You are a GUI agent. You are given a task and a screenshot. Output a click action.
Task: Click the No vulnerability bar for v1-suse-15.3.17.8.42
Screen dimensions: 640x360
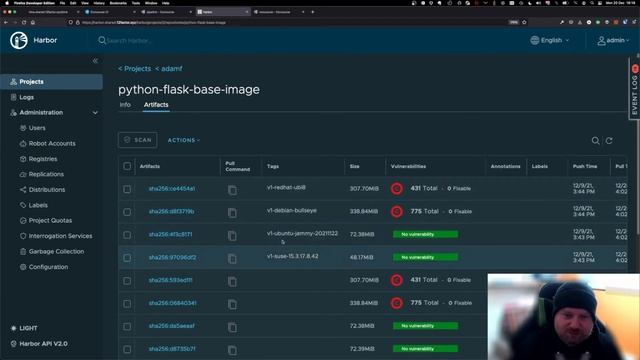[425, 257]
